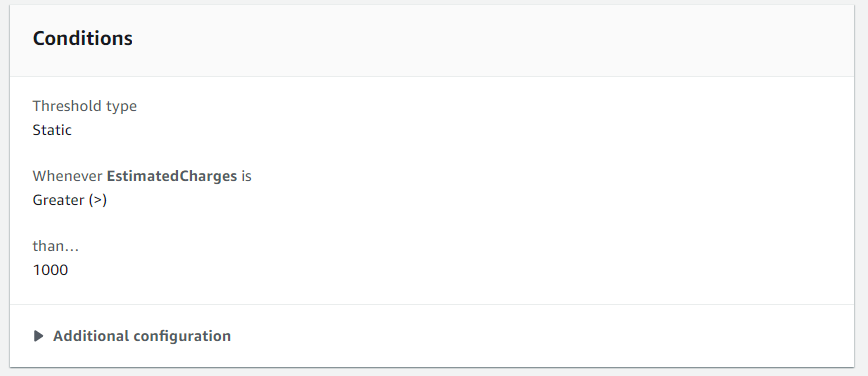
Task: Click the word 'Additional' in expander label
Action: (91, 336)
